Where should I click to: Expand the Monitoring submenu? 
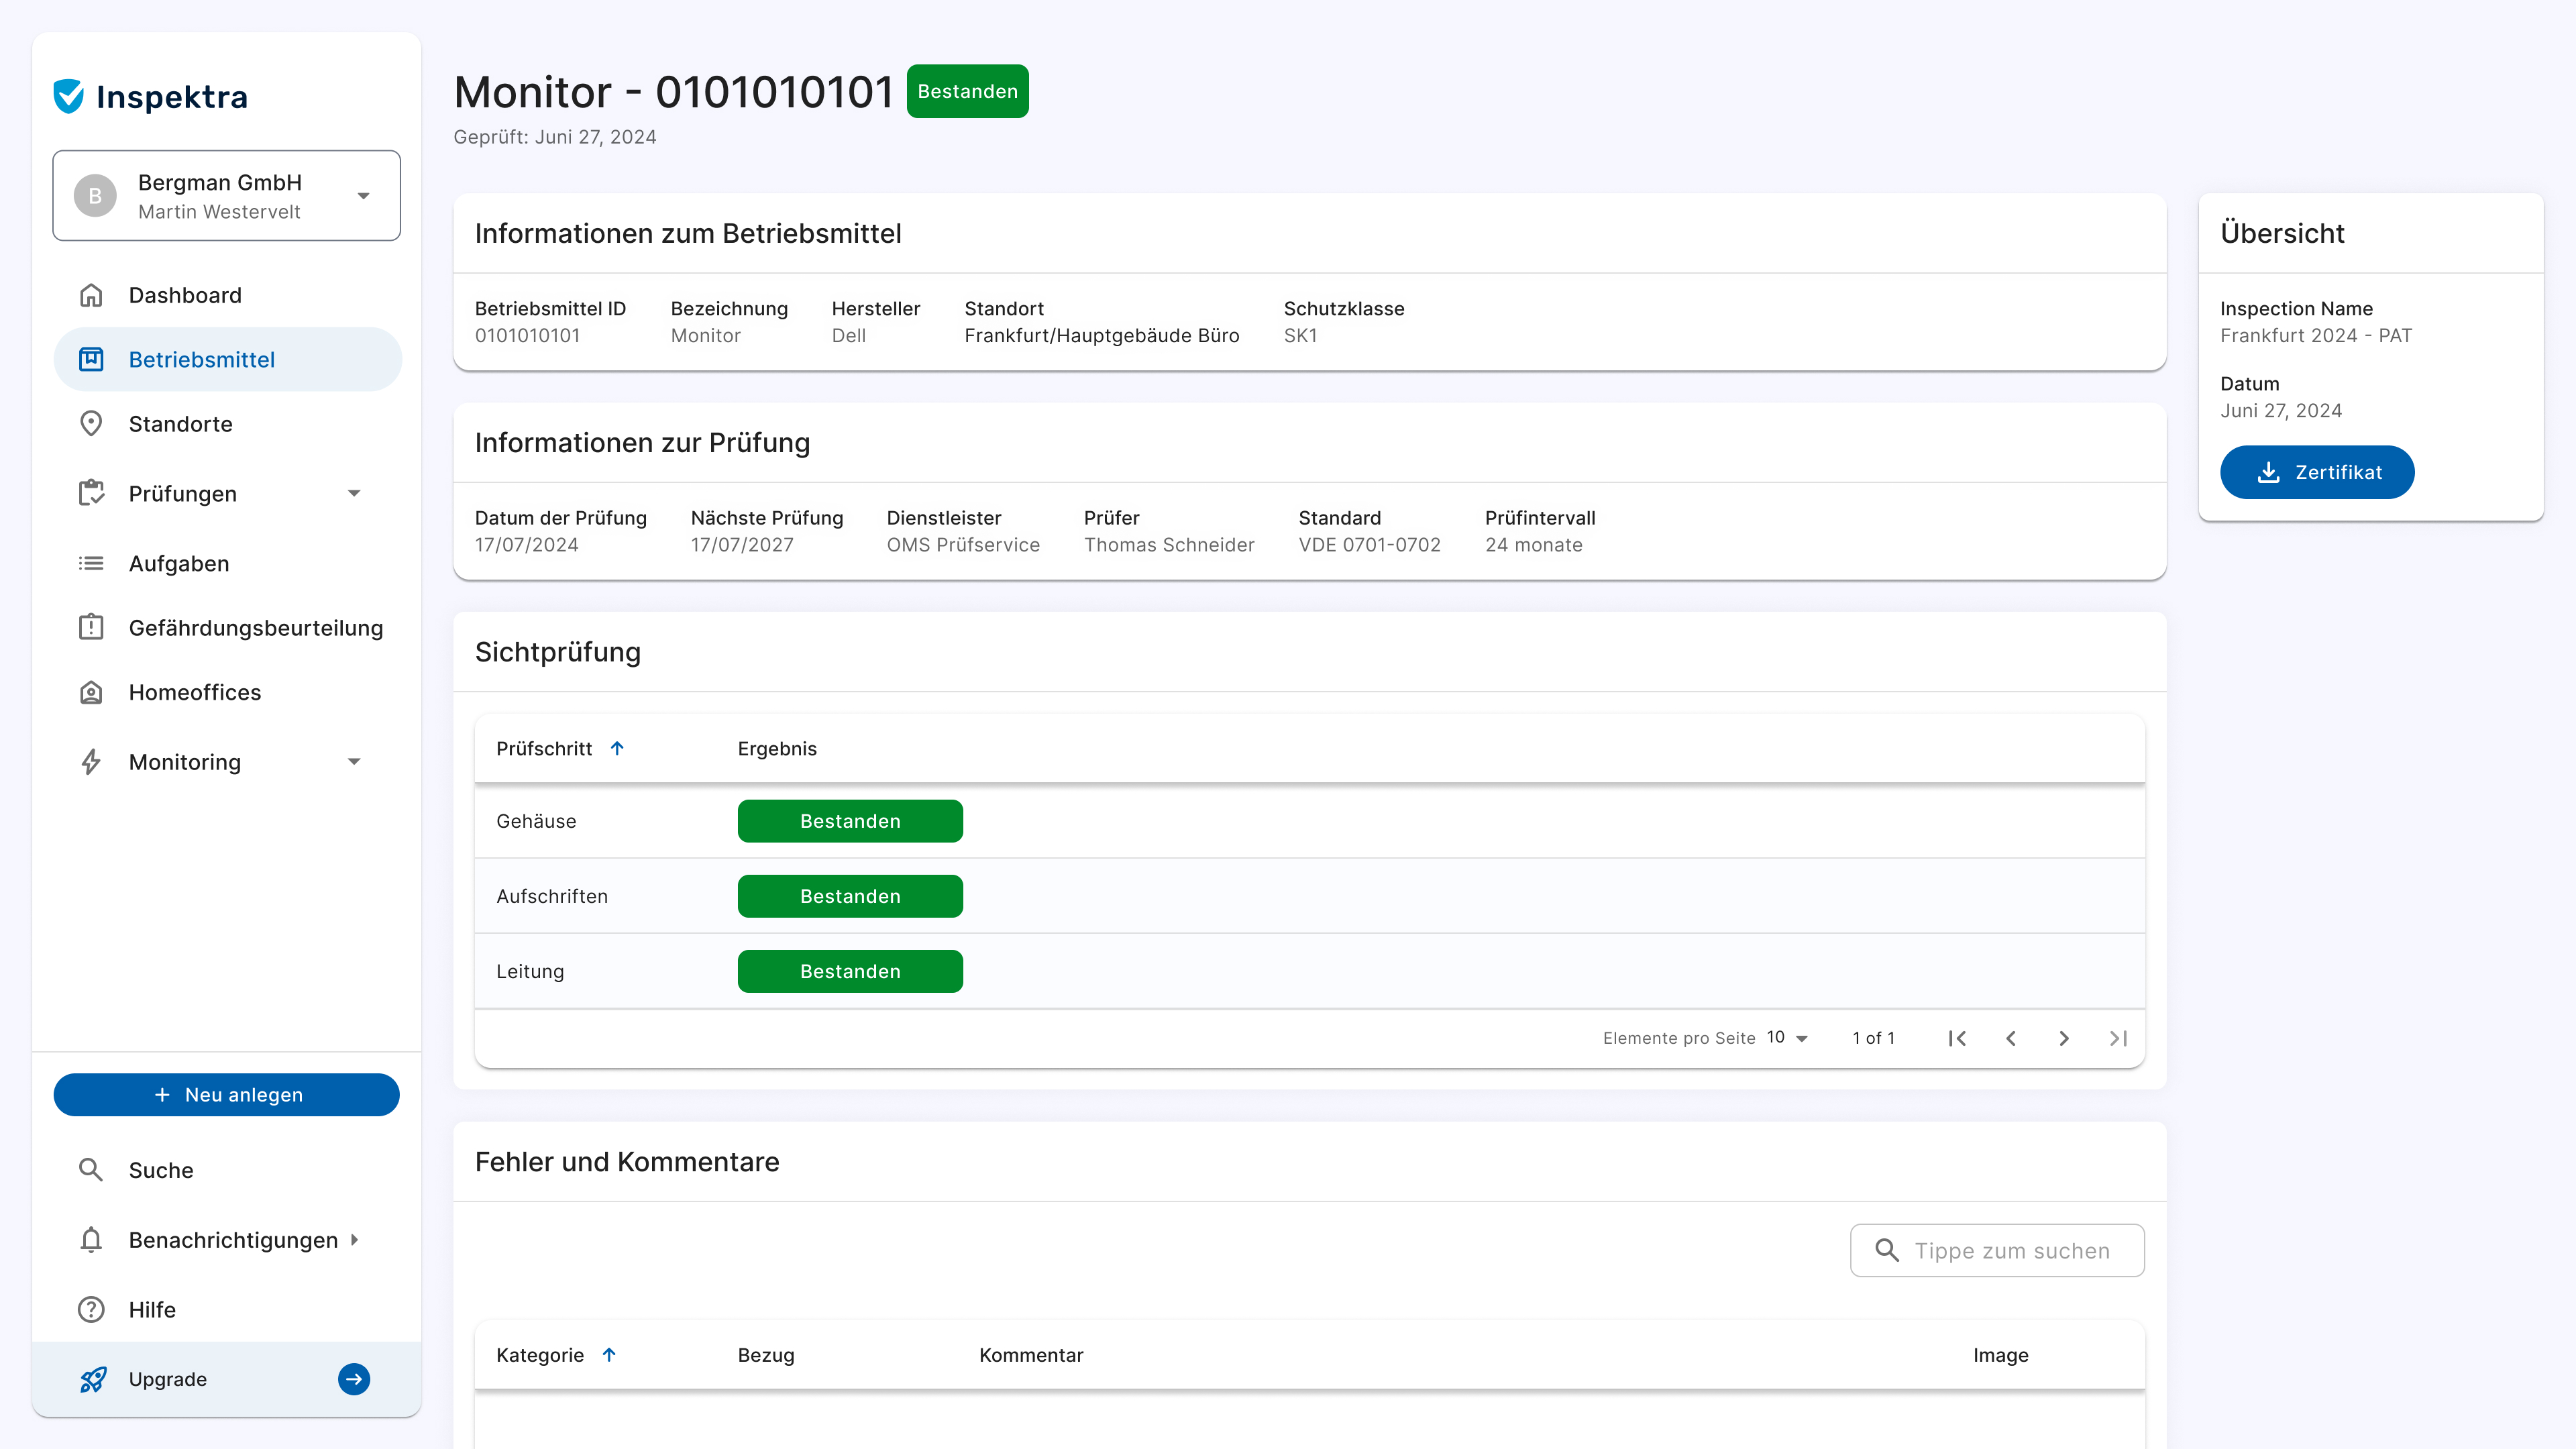click(354, 762)
